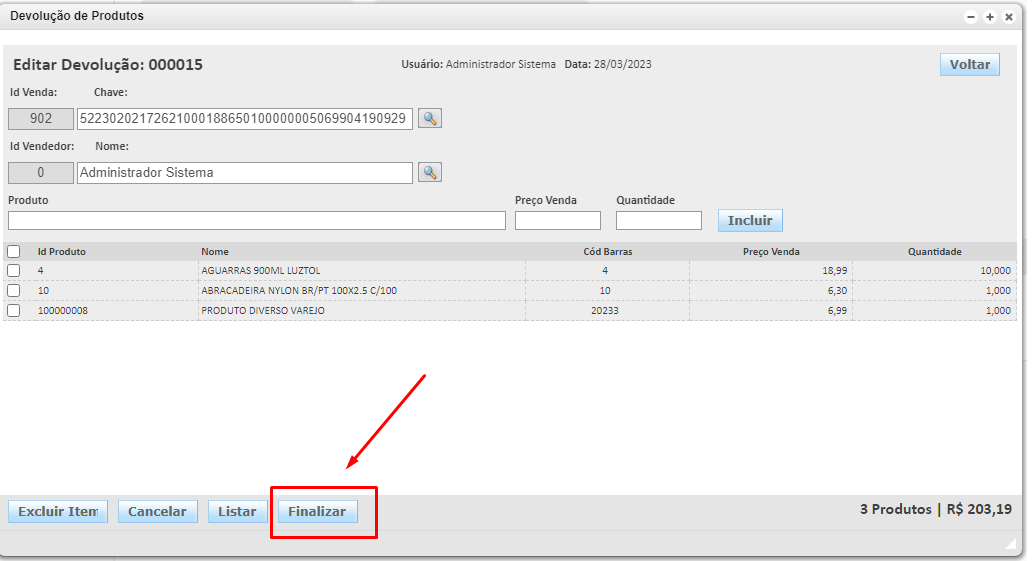This screenshot has height=561, width=1034.
Task: Click Excluir Item button
Action: point(57,512)
